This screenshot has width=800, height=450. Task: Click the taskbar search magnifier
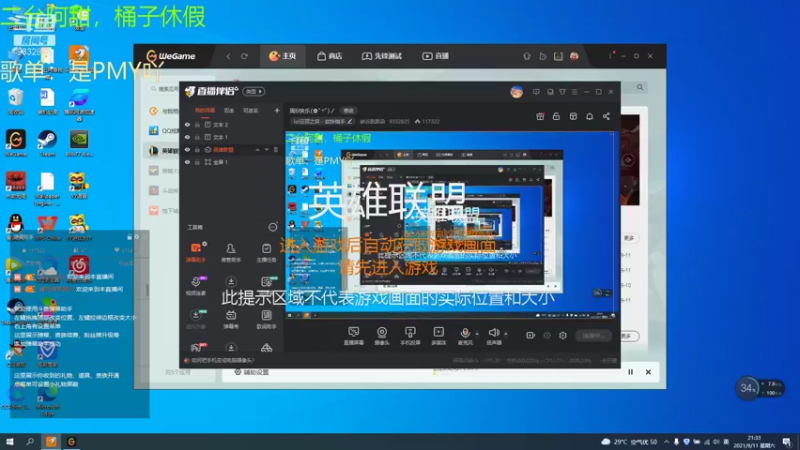(x=30, y=441)
